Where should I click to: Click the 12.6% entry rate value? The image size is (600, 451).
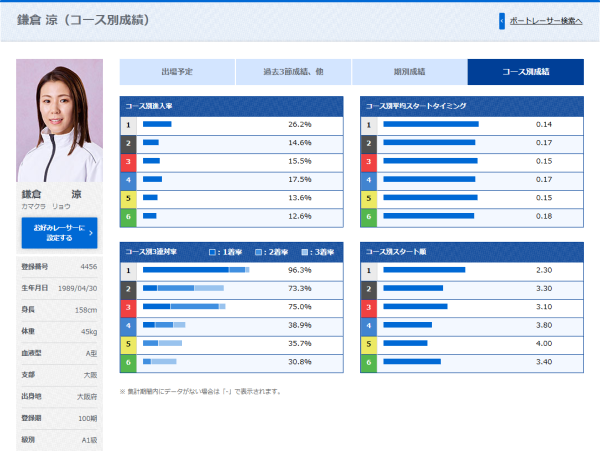coord(300,217)
